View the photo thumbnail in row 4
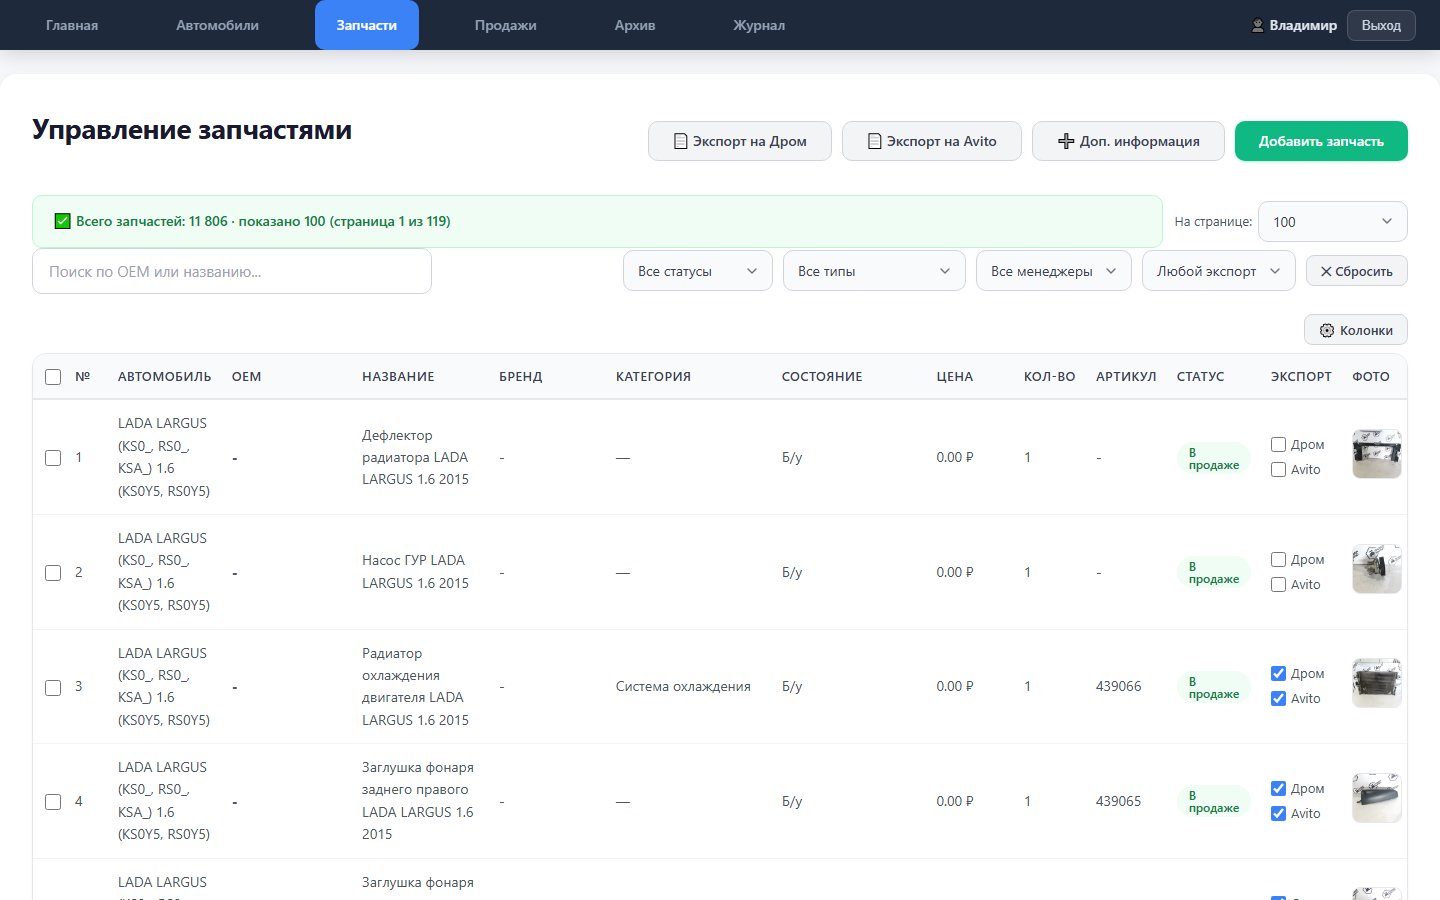Viewport: 1440px width, 900px height. click(x=1377, y=798)
